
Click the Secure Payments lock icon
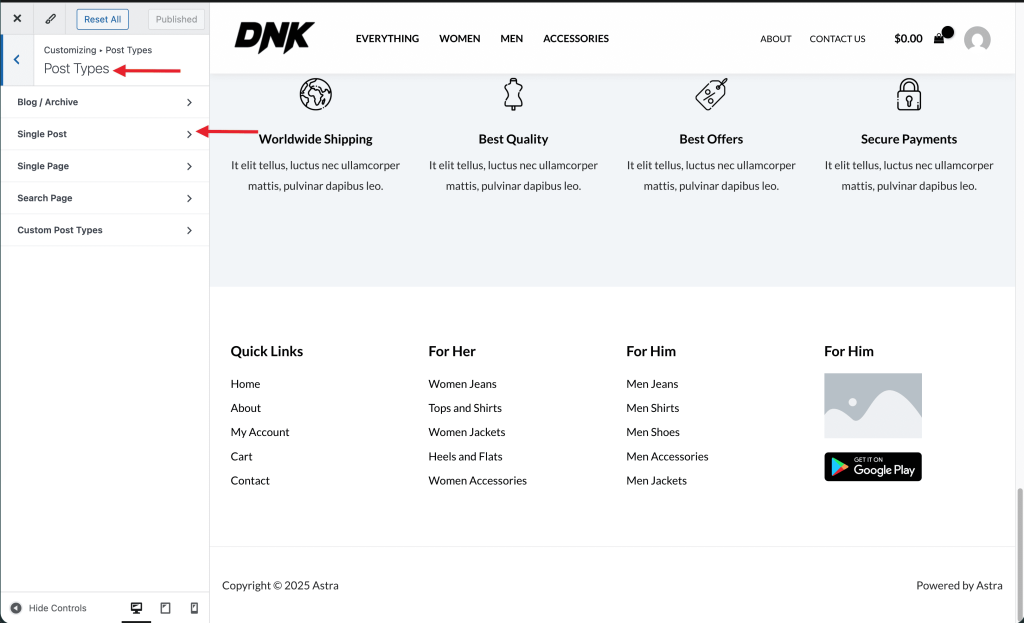pyautogui.click(x=908, y=94)
